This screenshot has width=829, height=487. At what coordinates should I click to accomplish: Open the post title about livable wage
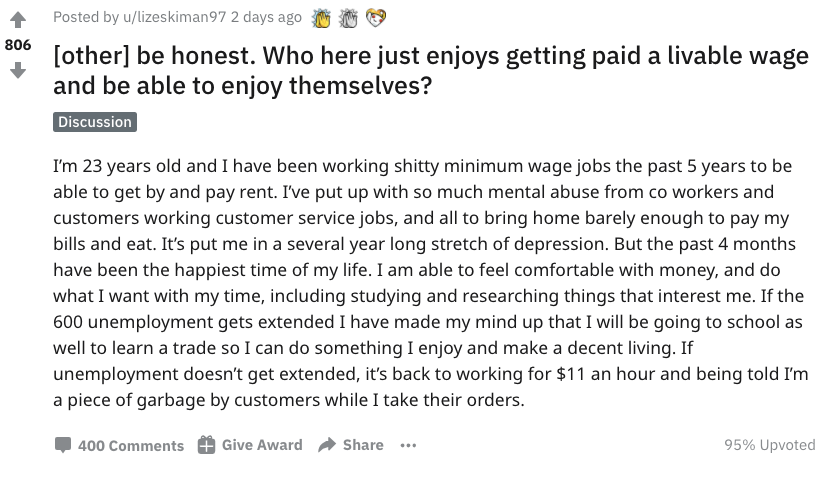point(431,70)
